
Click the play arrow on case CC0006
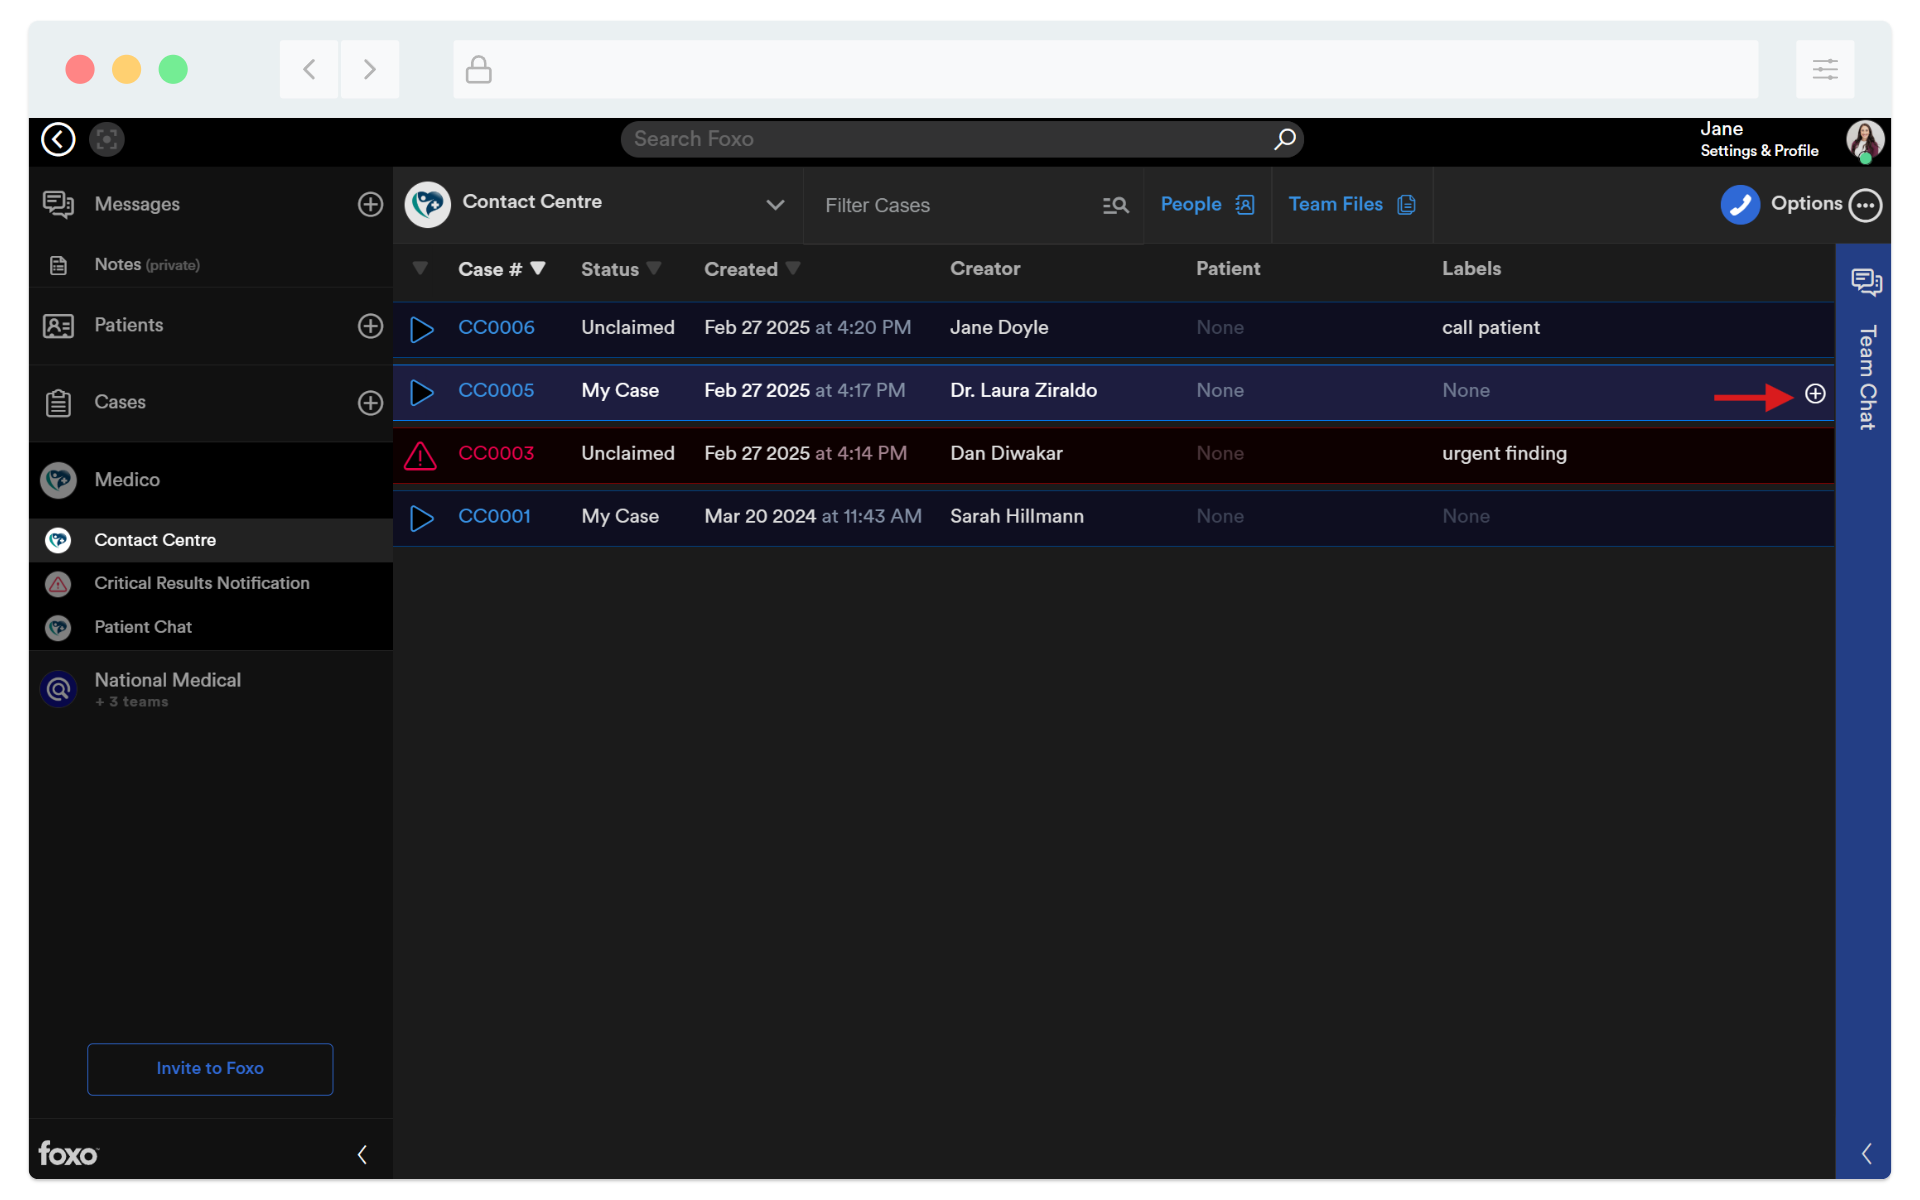pyautogui.click(x=422, y=329)
